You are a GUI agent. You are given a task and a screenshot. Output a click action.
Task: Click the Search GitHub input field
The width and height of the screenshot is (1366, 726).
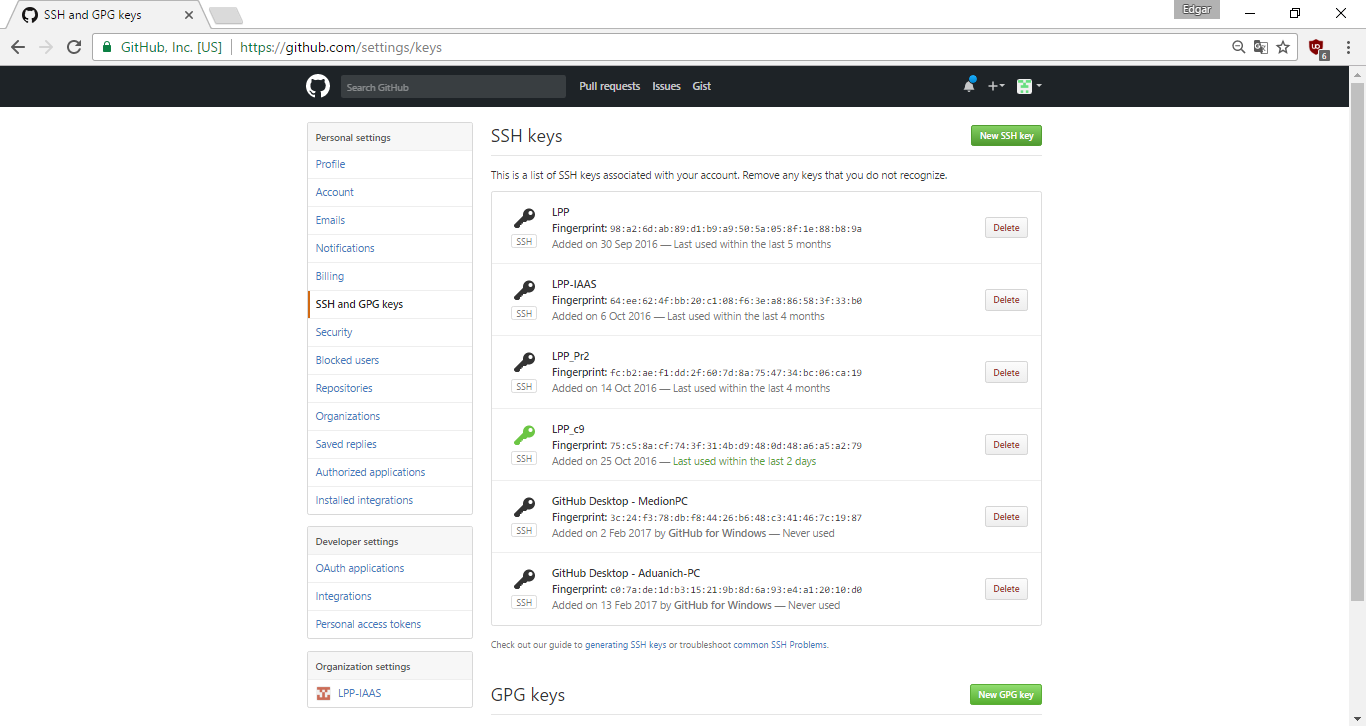tap(452, 86)
